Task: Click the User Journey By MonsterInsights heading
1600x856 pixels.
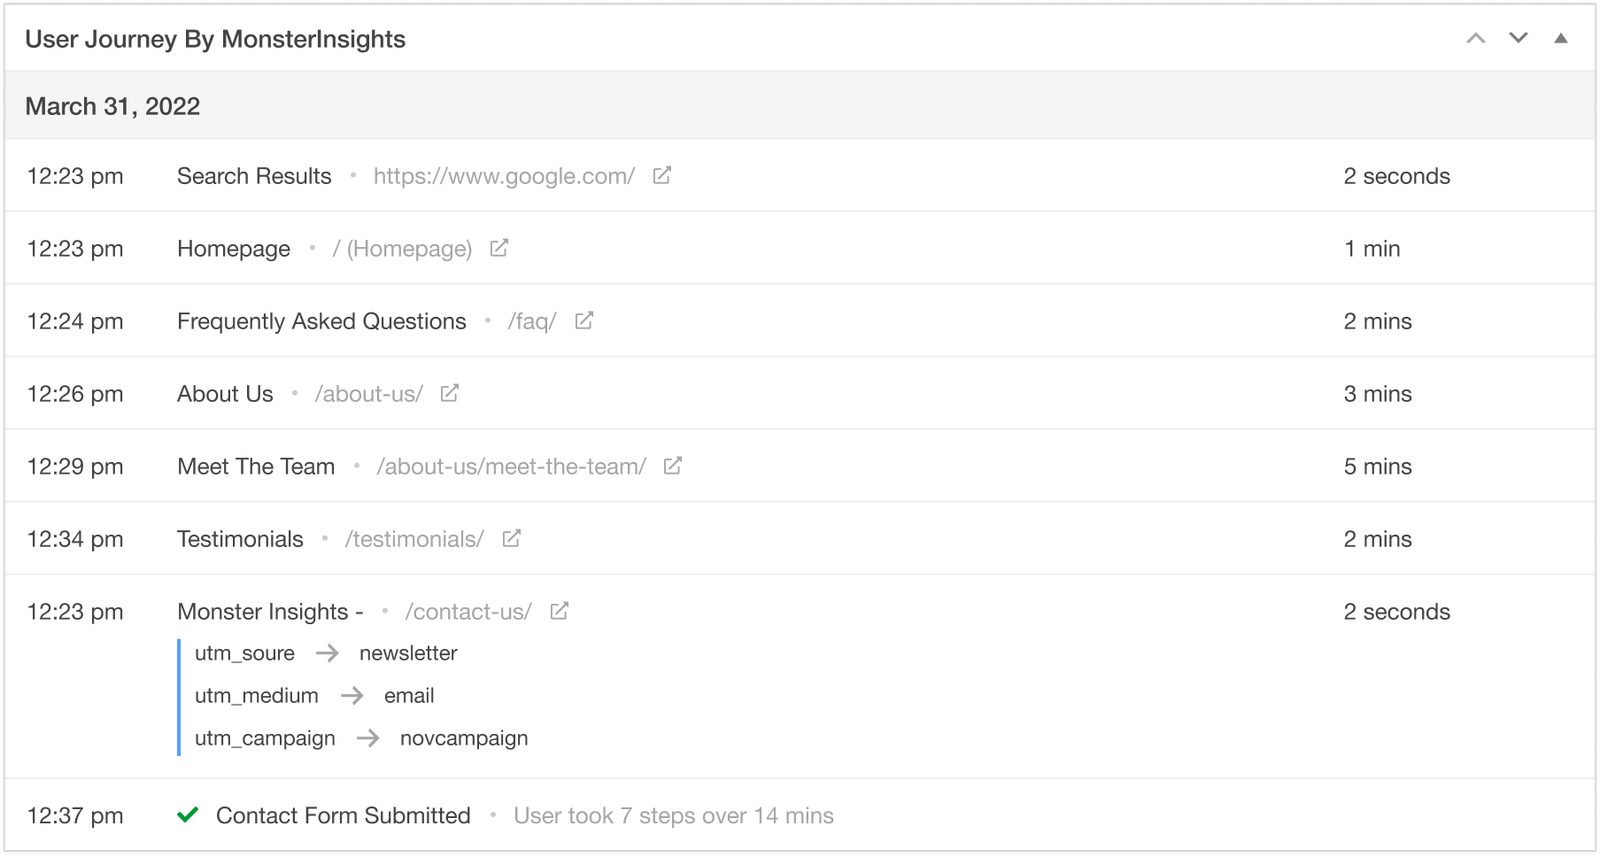Action: coord(215,40)
